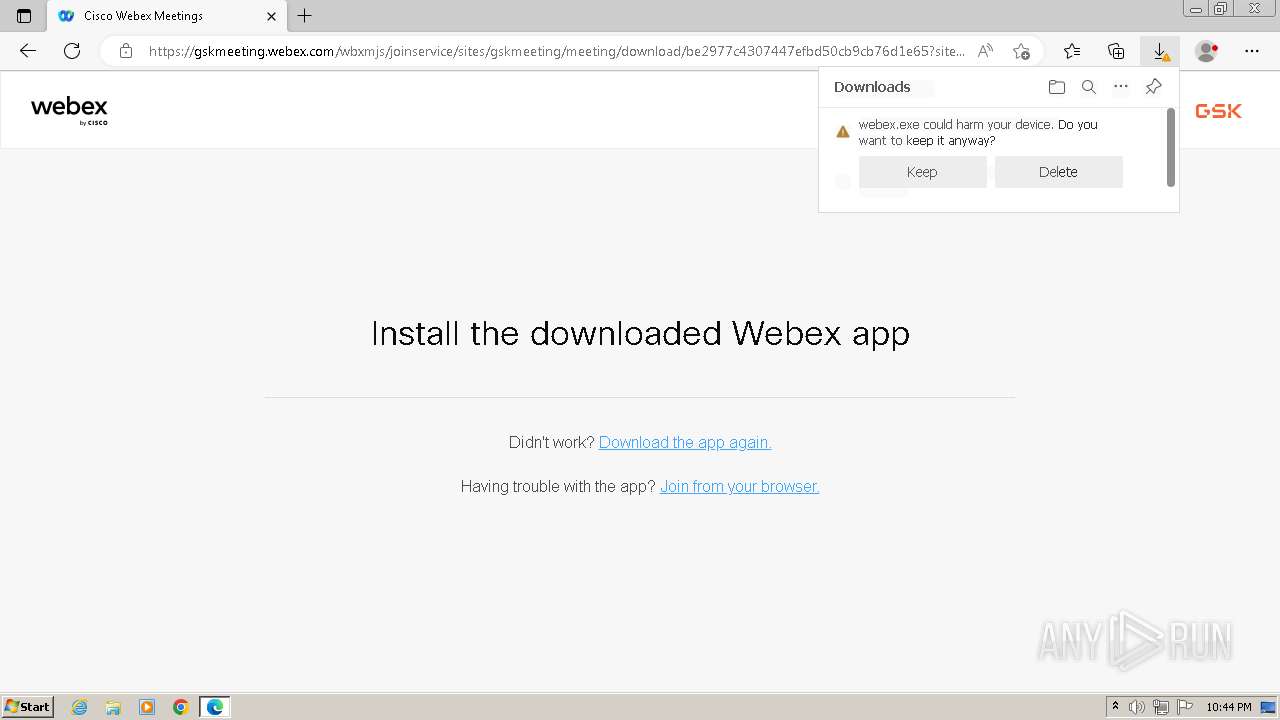Focus the address bar URL
The image size is (1280, 720).
click(x=556, y=51)
